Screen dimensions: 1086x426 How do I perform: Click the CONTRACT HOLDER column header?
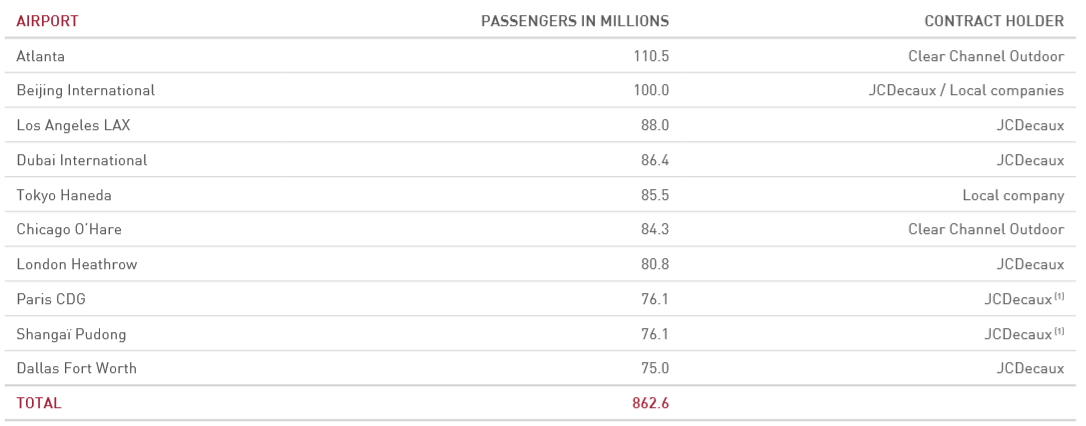click(x=994, y=21)
